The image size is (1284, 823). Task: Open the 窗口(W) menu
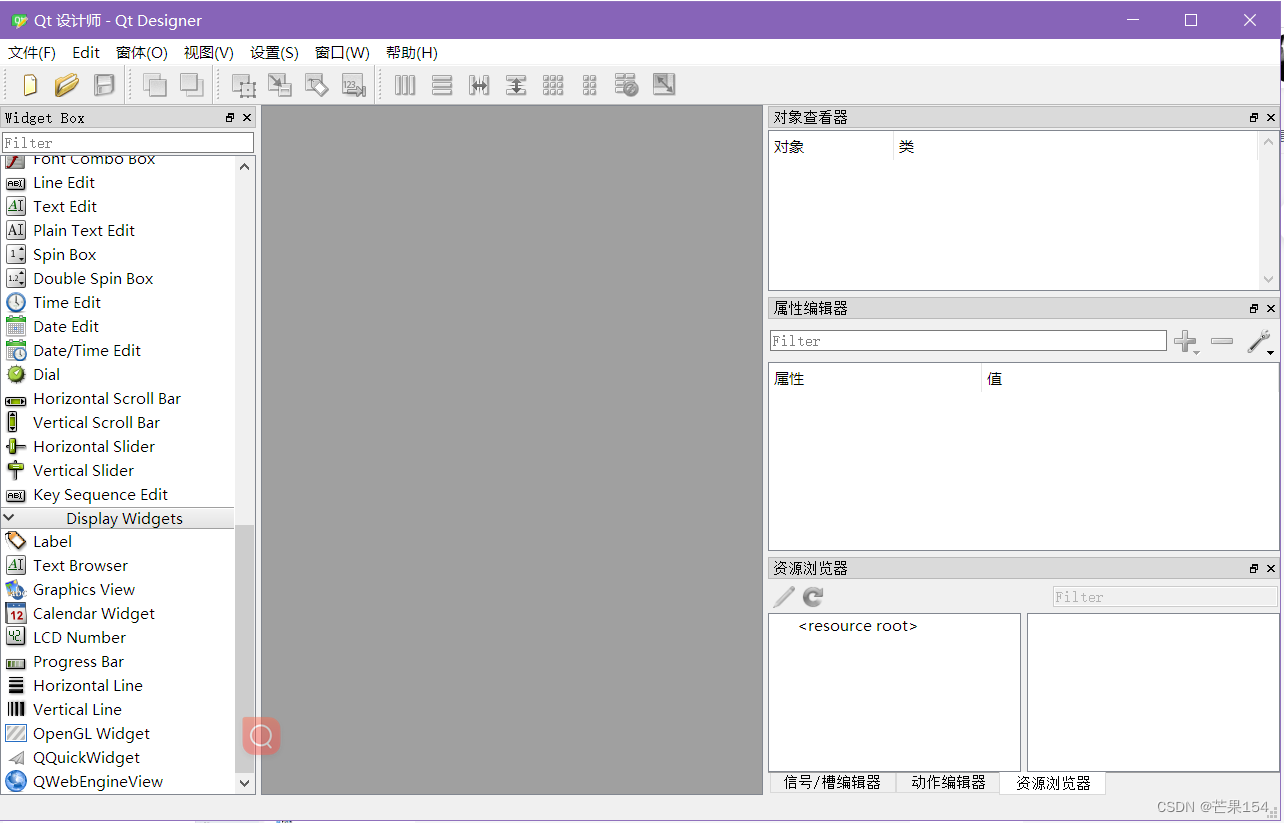click(x=342, y=52)
